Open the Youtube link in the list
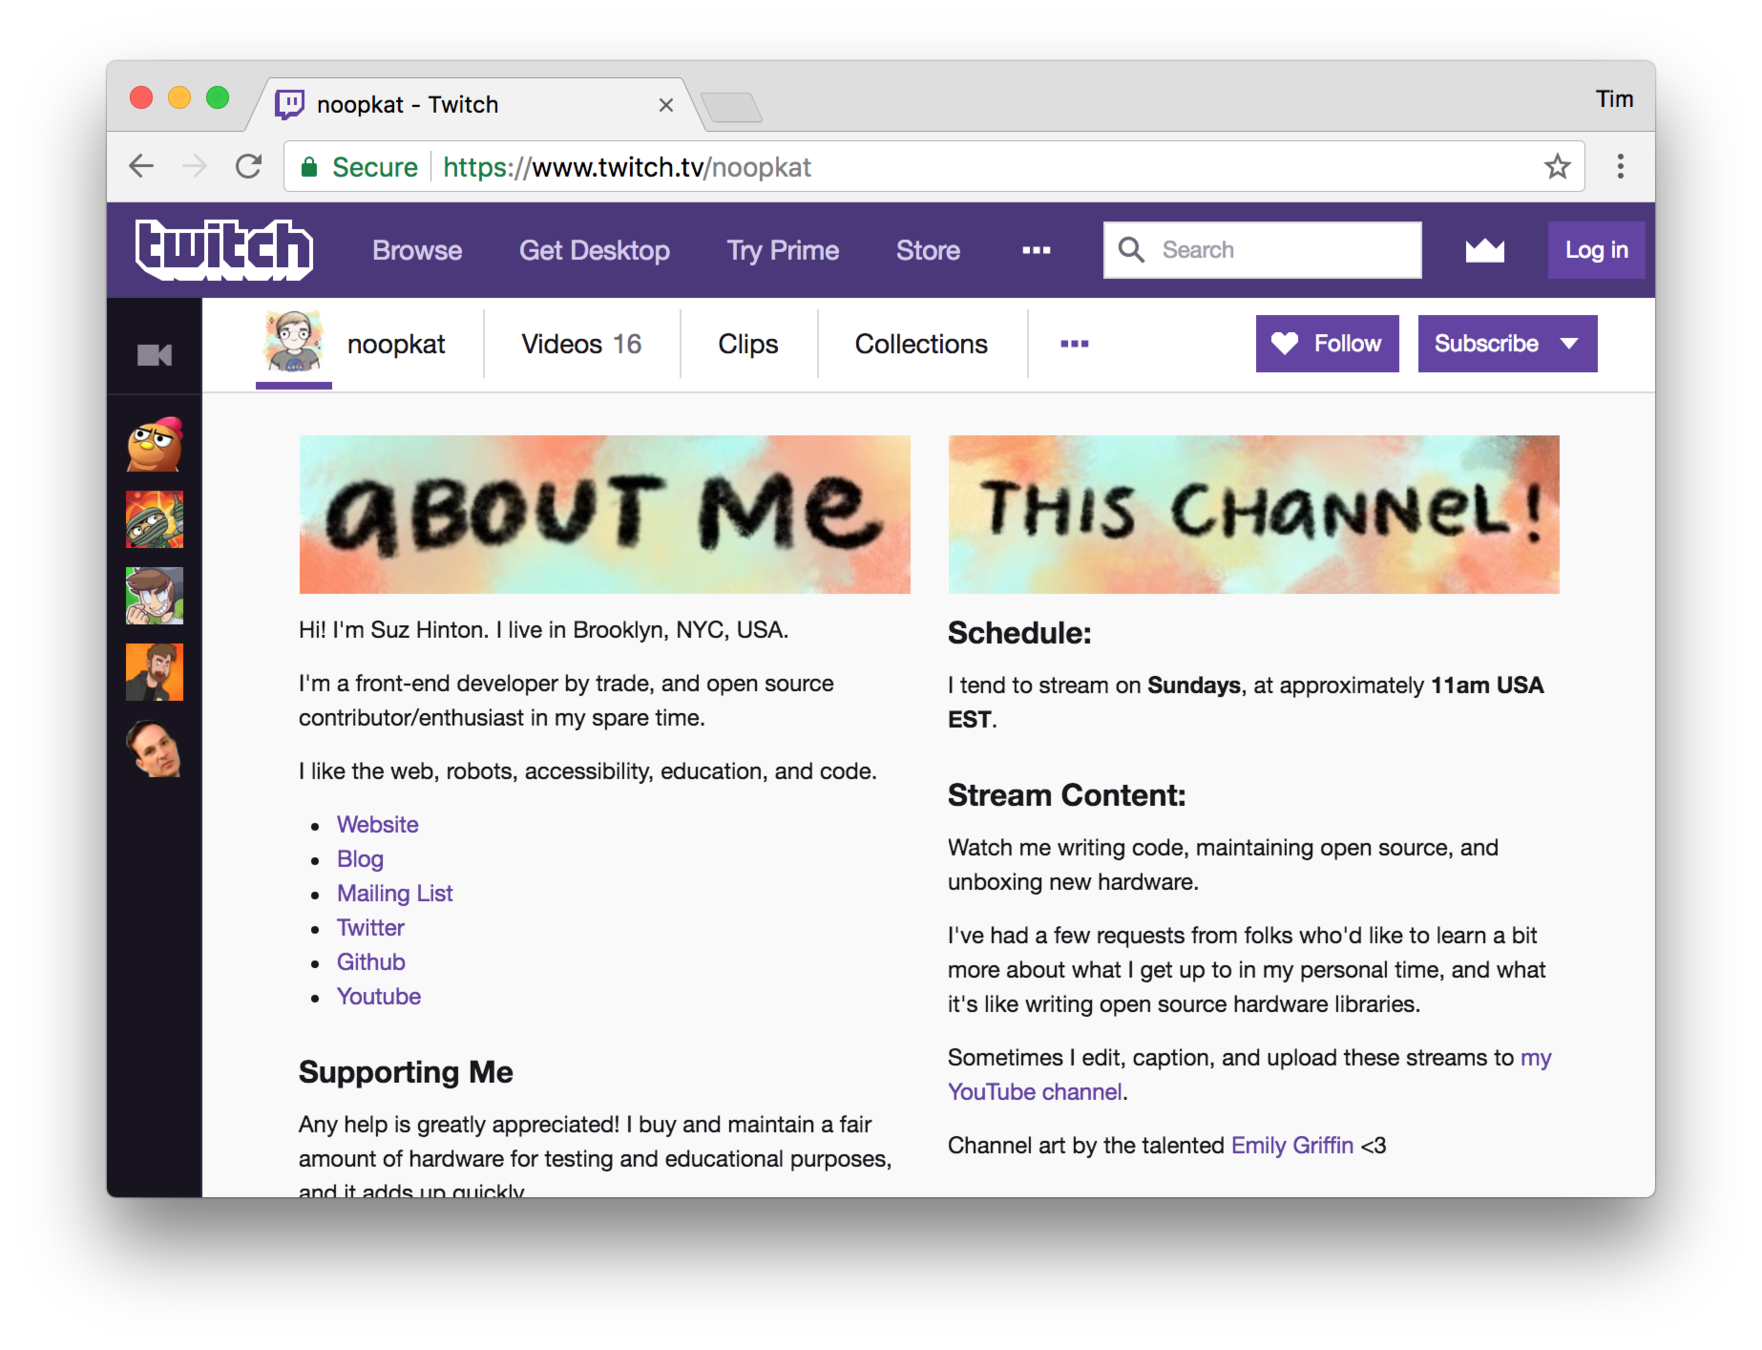The width and height of the screenshot is (1762, 1350). [x=378, y=997]
